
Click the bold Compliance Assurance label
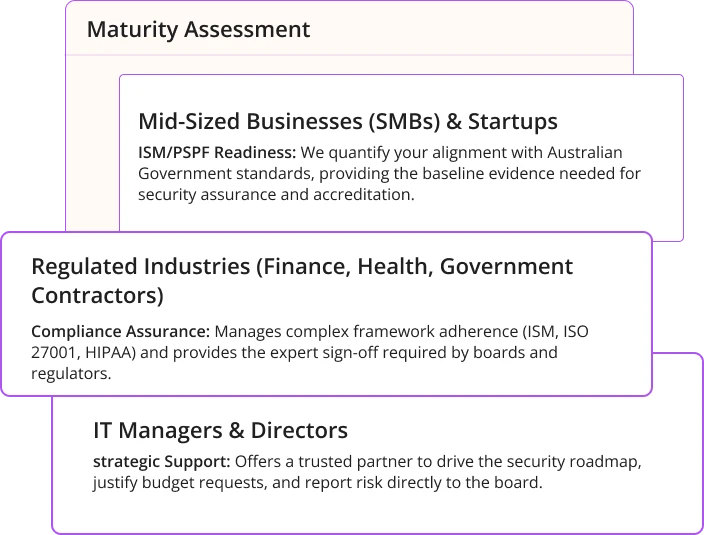(x=120, y=331)
